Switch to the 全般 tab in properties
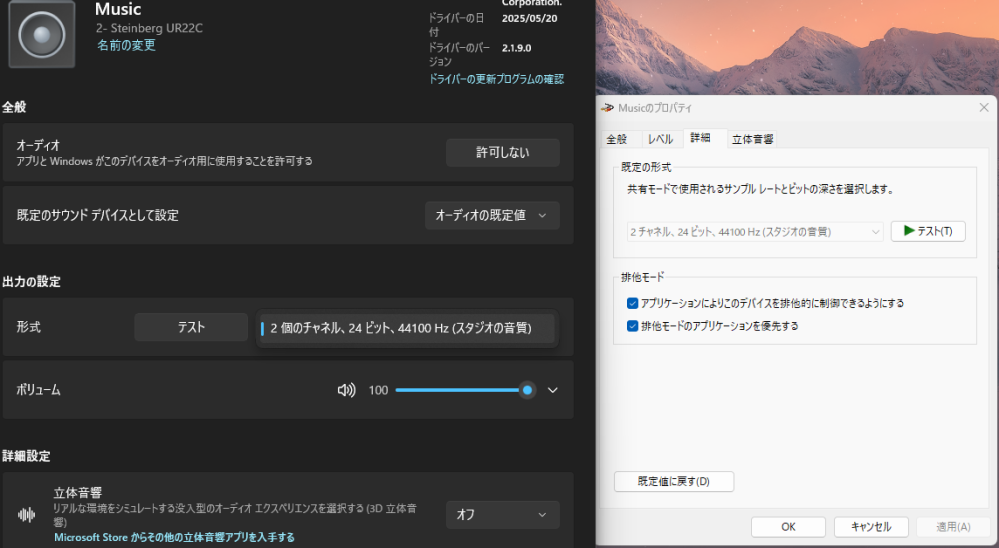 617,139
